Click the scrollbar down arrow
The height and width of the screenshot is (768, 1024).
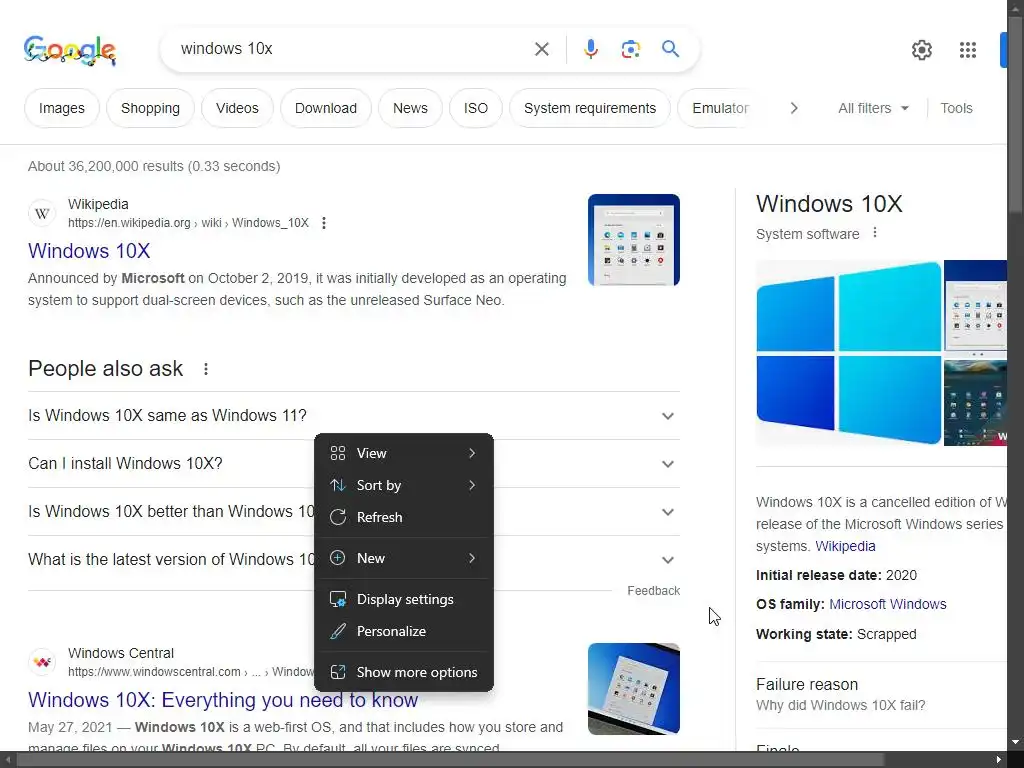point(1016,743)
